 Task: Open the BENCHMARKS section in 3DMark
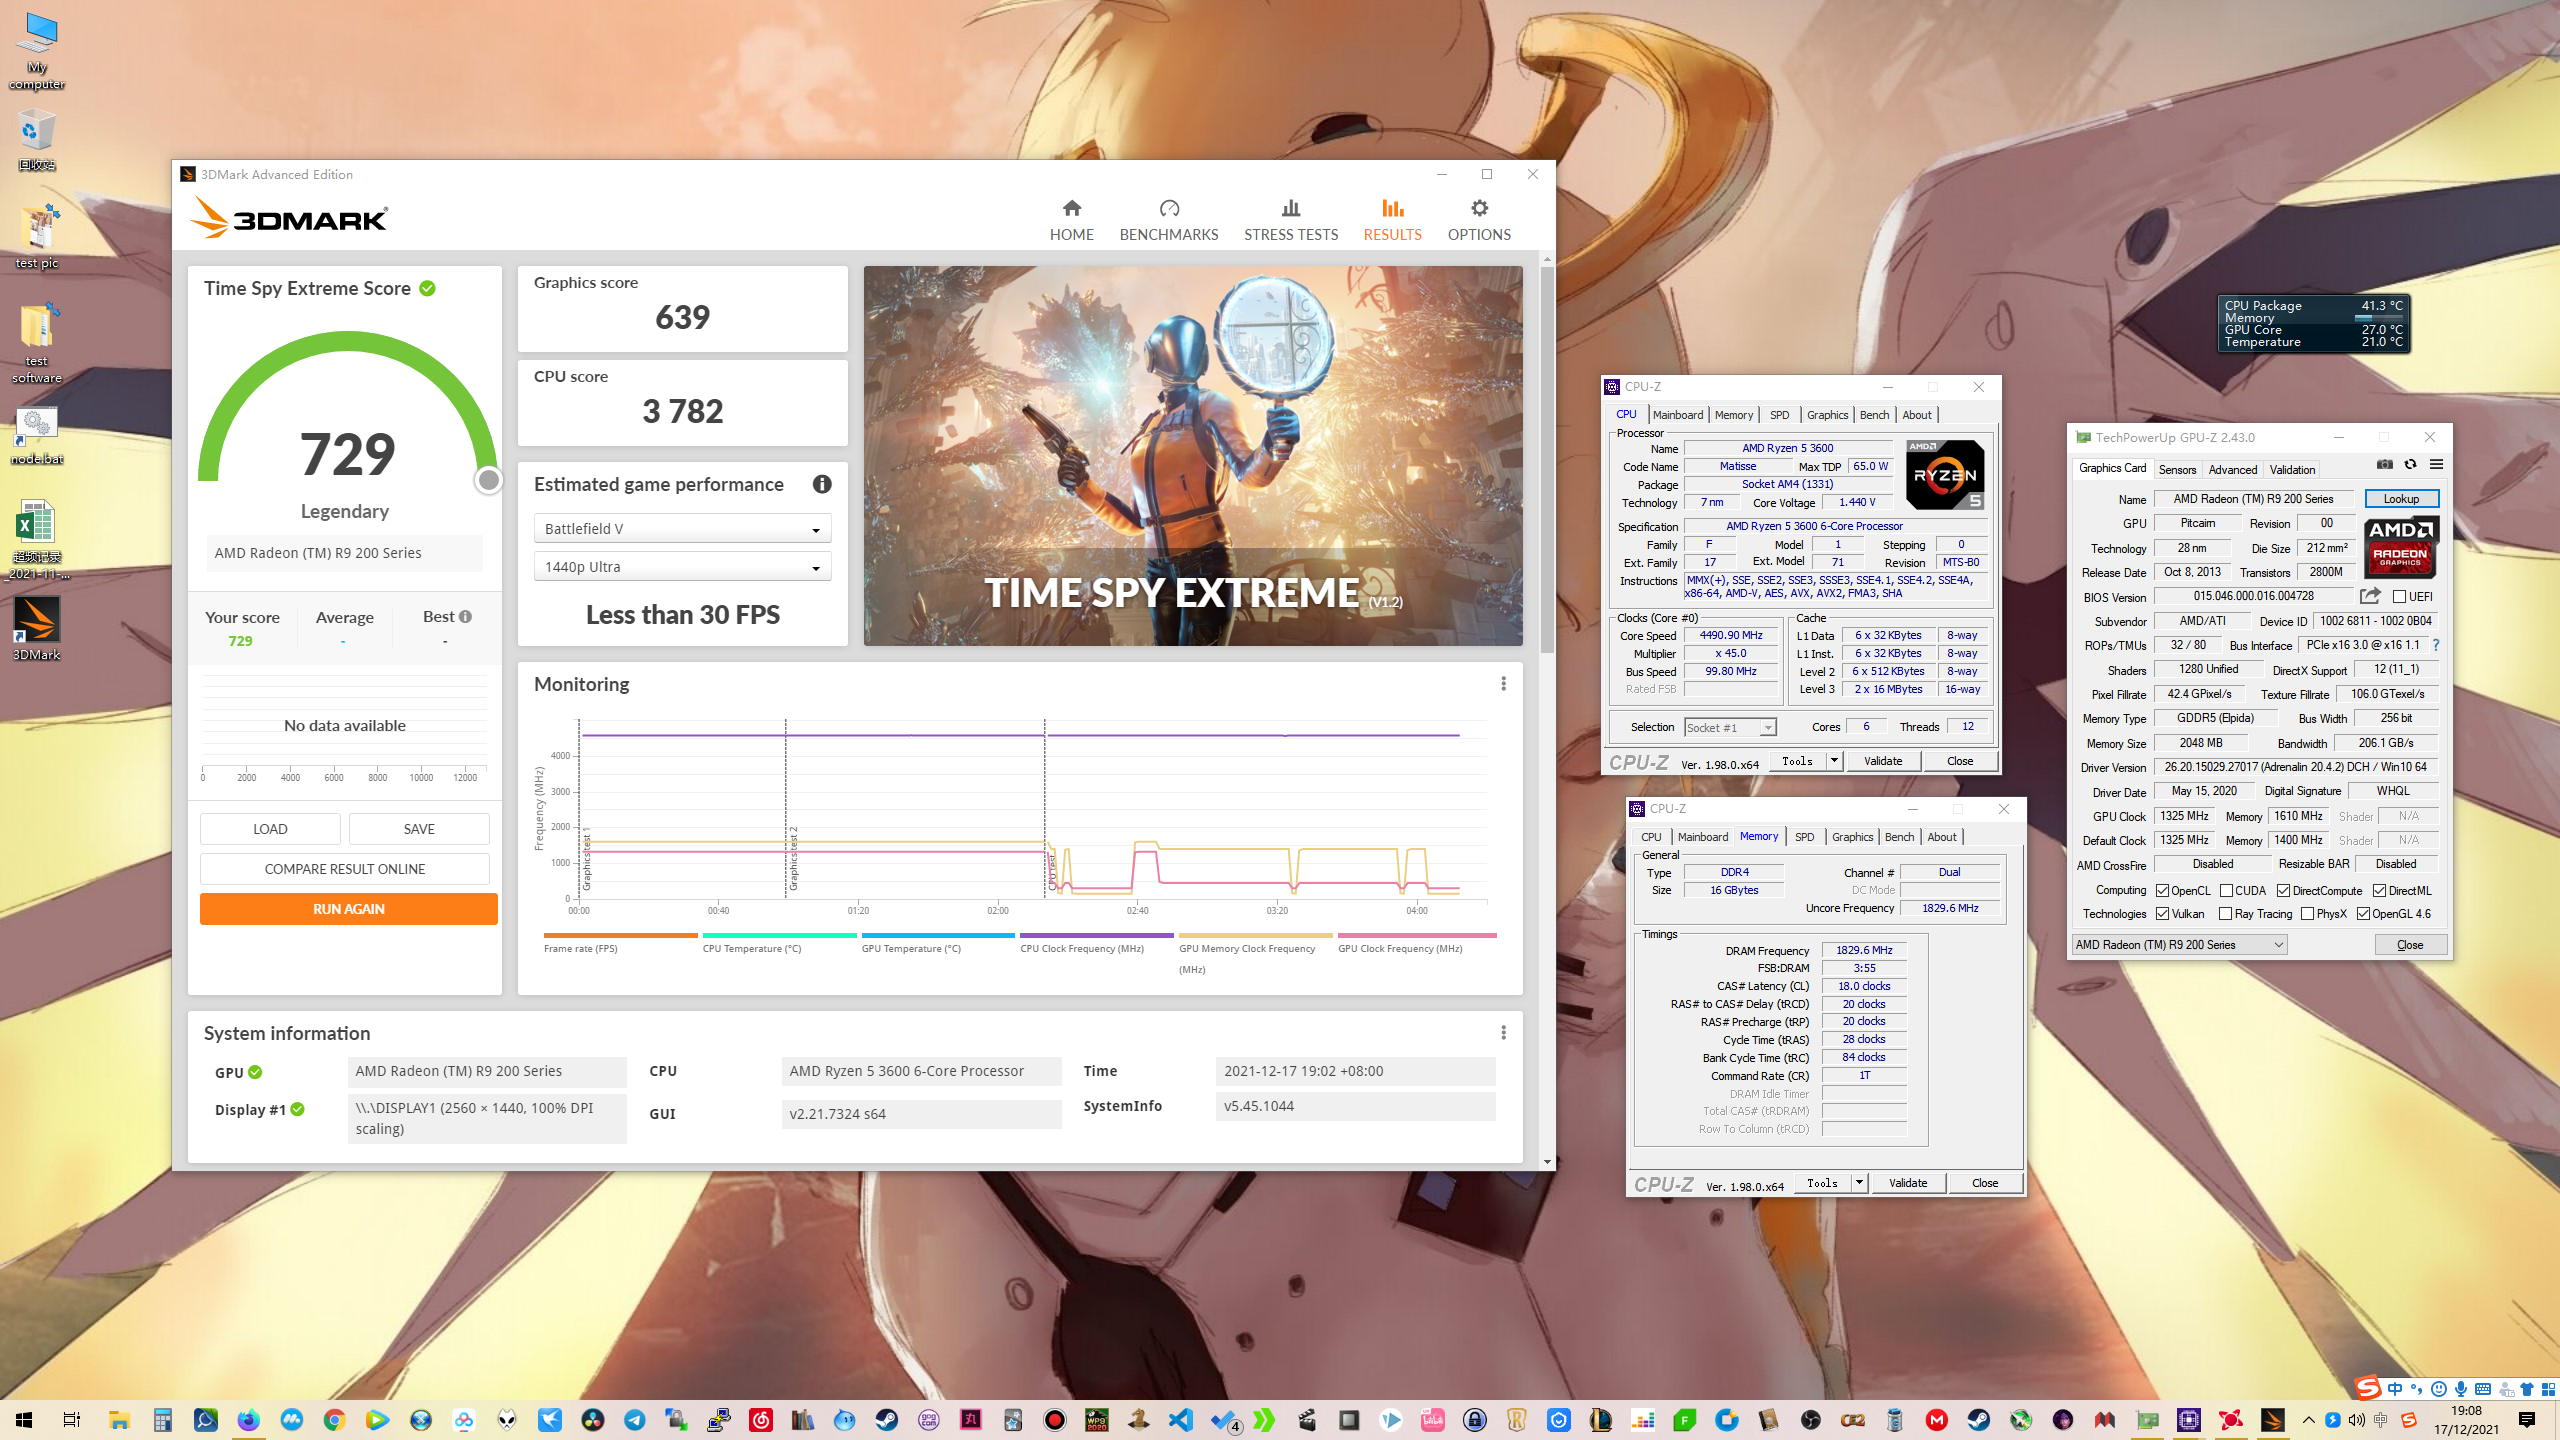pyautogui.click(x=1168, y=220)
